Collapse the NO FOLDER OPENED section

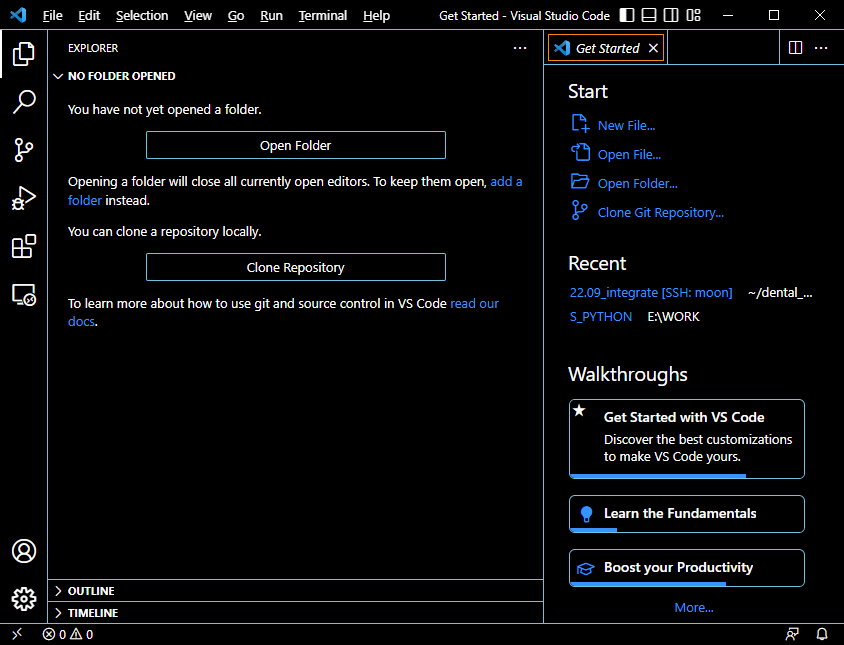[296, 76]
